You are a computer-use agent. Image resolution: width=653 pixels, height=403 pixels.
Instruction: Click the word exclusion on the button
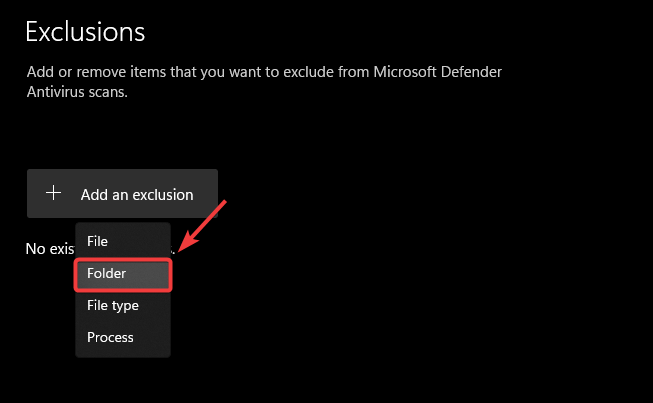point(161,194)
